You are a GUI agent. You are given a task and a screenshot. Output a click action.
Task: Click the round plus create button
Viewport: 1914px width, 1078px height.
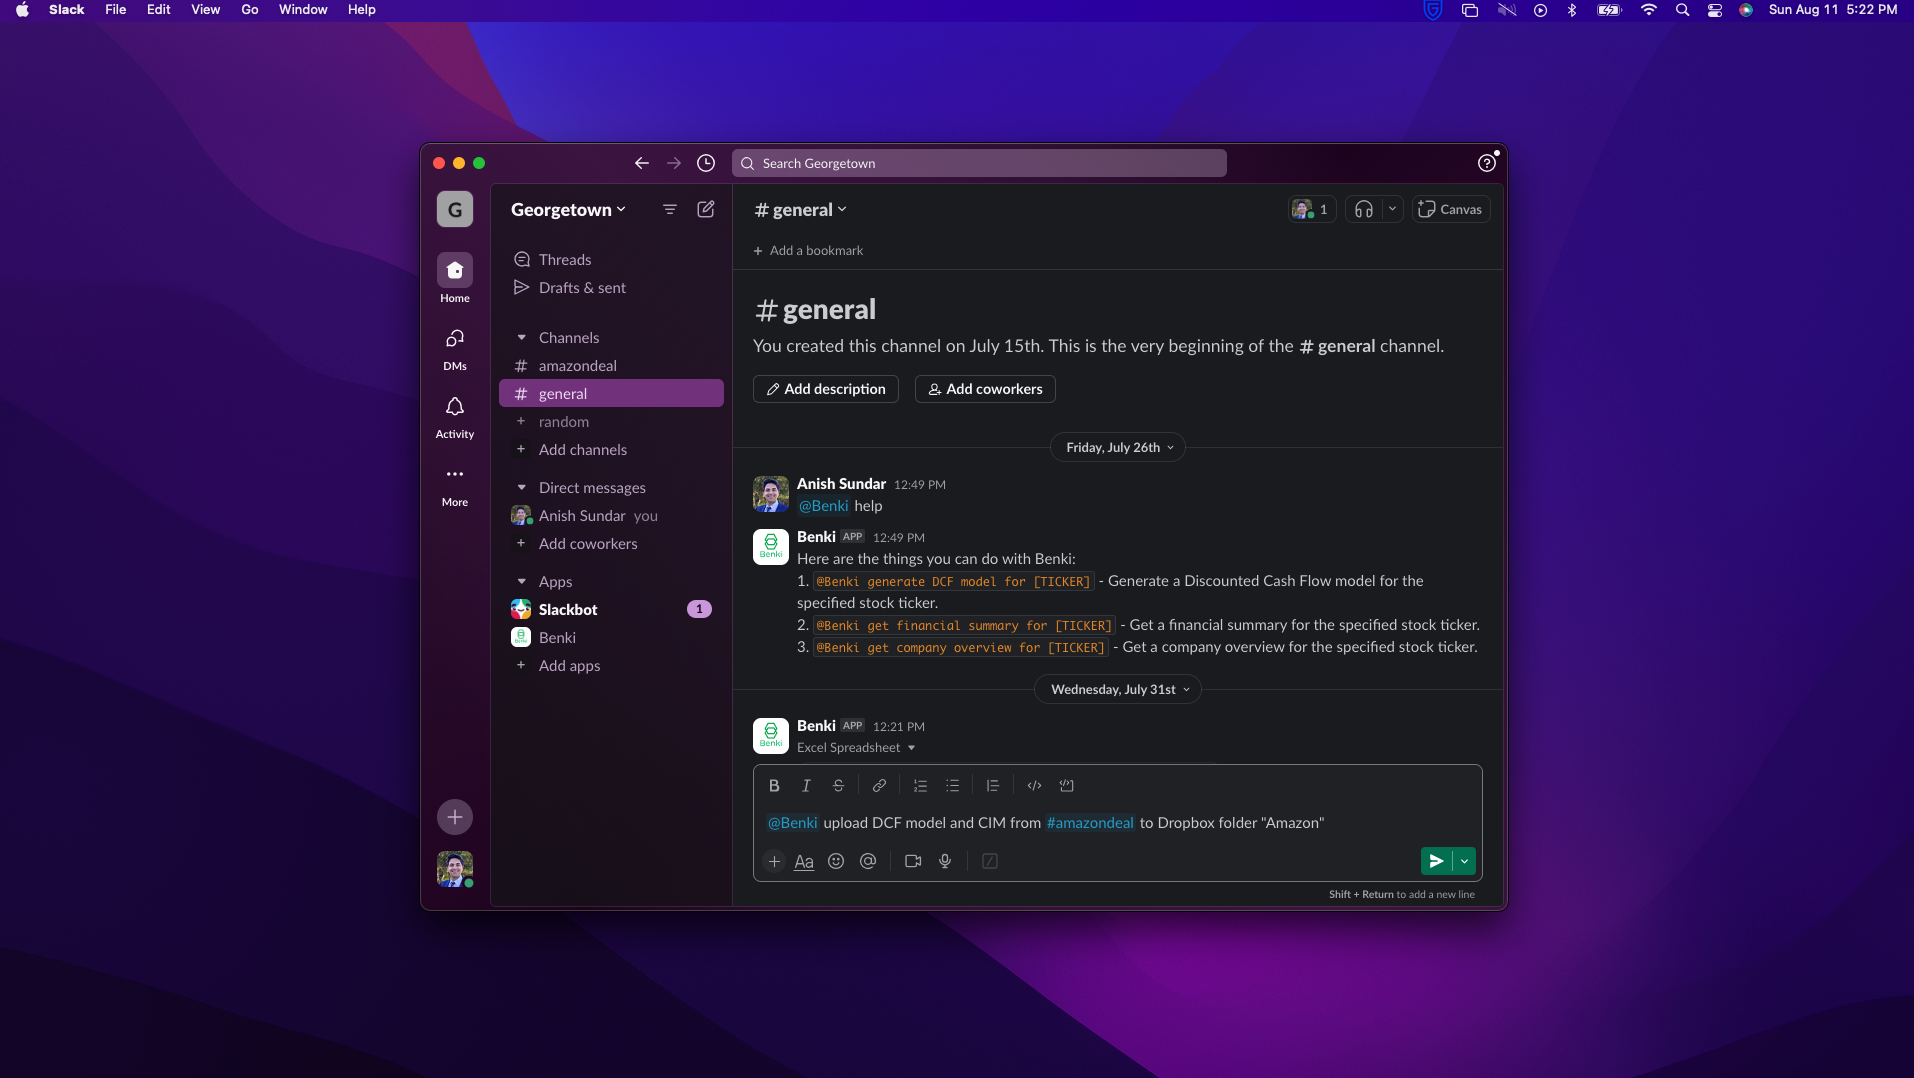coord(455,817)
